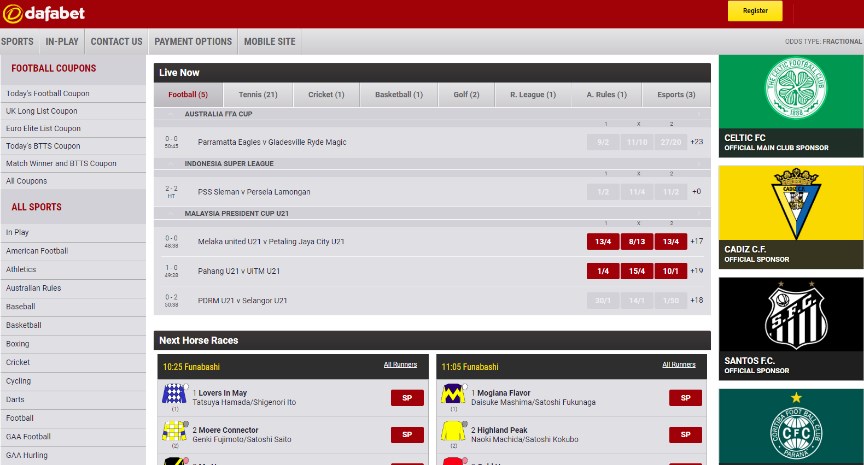Select the Golf (2) live tab
This screenshot has height=465, width=864.
pyautogui.click(x=466, y=94)
